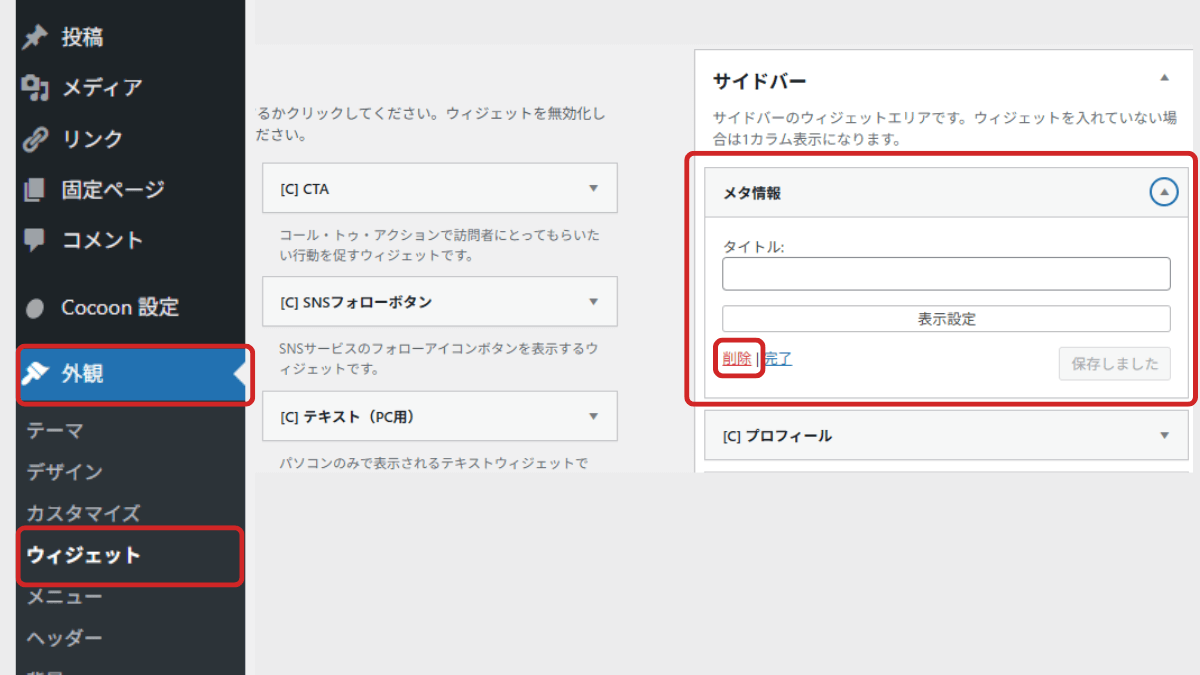Expand the [C] テキスト（PC用） widget arrow
1200x675 pixels.
pyautogui.click(x=593, y=416)
